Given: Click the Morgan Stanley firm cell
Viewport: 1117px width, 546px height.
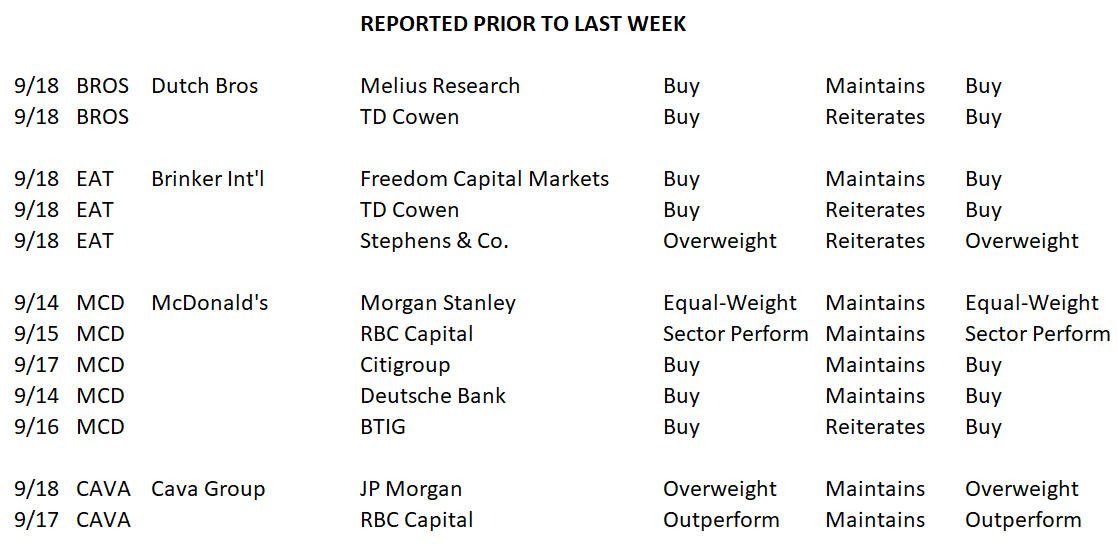Looking at the screenshot, I should (438, 303).
